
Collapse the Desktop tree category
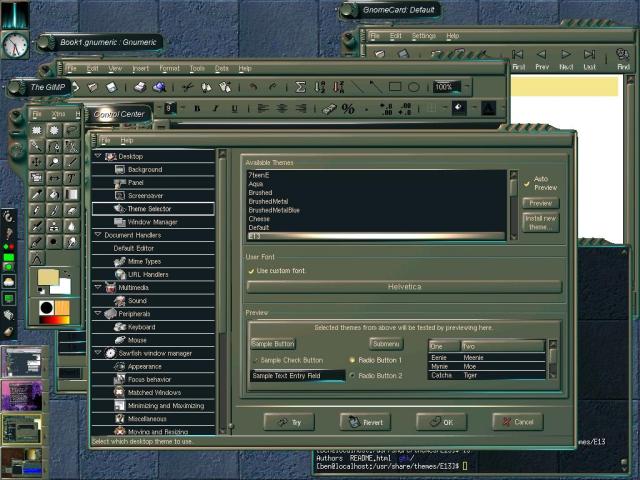[x=98, y=156]
